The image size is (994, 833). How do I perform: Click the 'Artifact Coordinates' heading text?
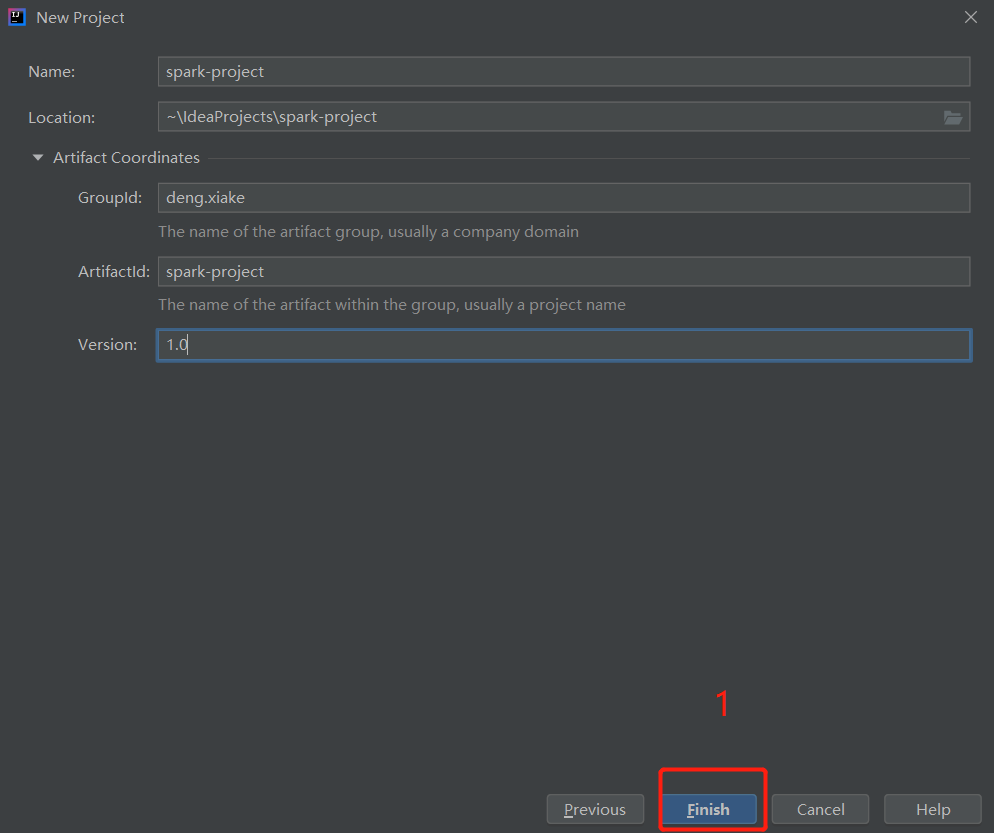[126, 157]
